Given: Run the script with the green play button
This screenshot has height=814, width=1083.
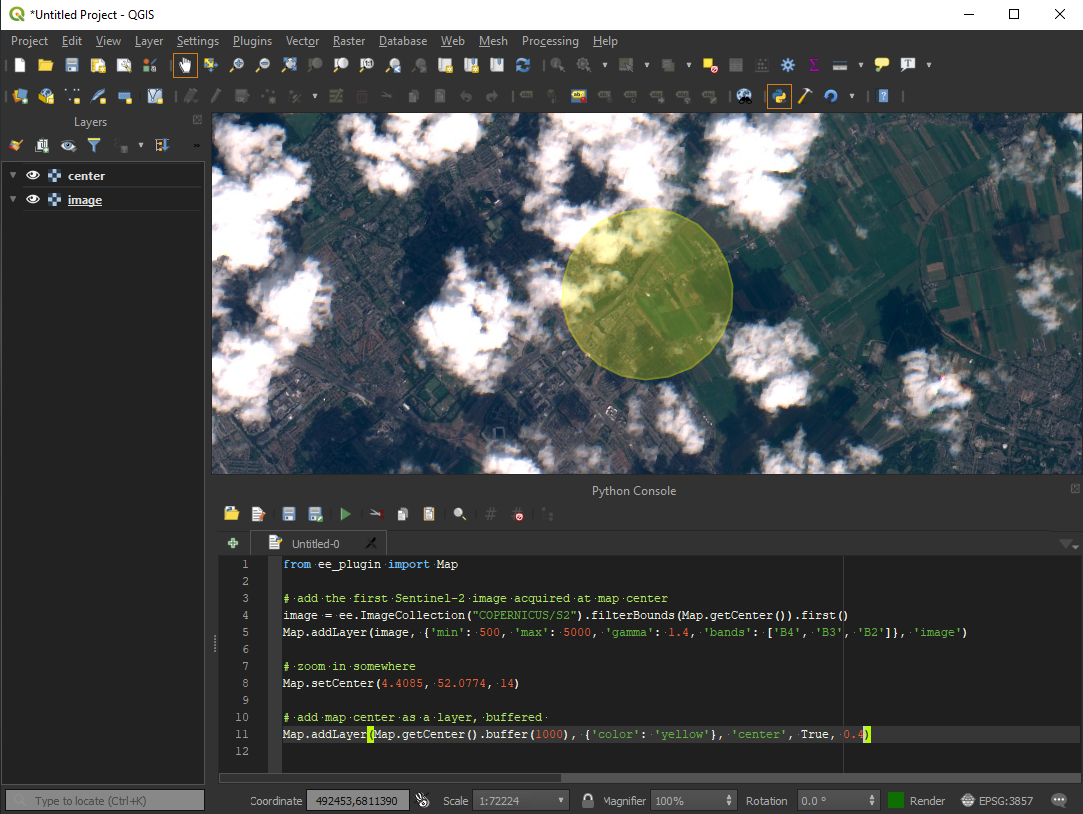Looking at the screenshot, I should click(x=345, y=514).
